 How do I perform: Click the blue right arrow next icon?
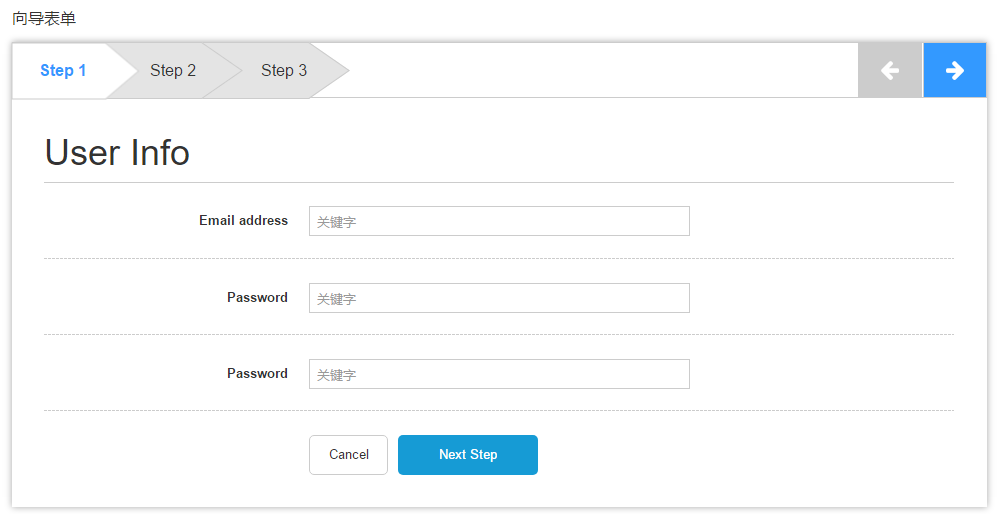pyautogui.click(x=954, y=70)
